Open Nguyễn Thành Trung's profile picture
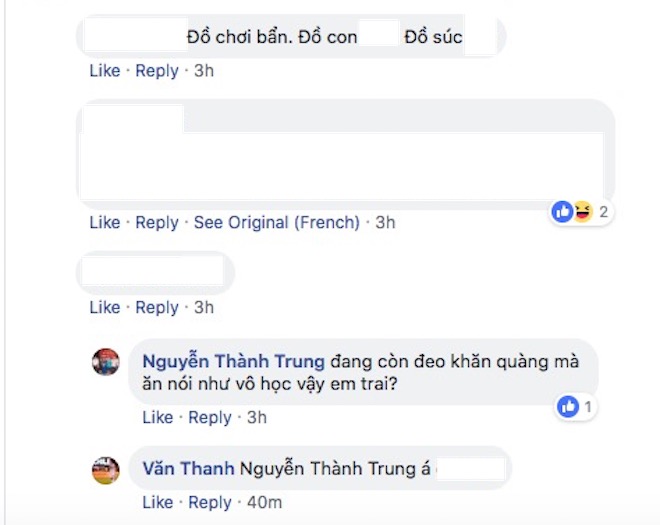660x525 pixels. pos(106,361)
